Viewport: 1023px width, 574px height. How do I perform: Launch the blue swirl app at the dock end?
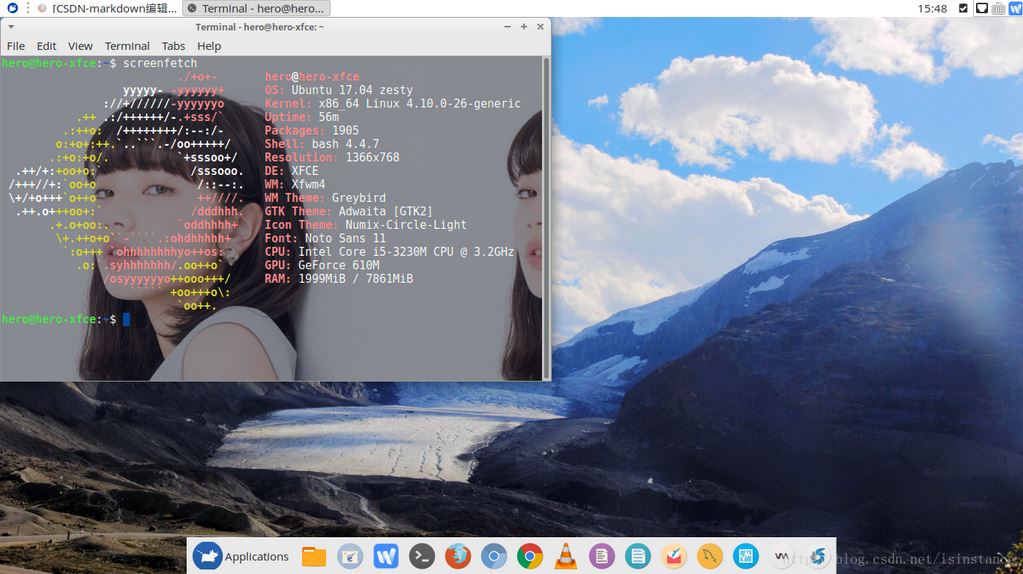pos(817,556)
